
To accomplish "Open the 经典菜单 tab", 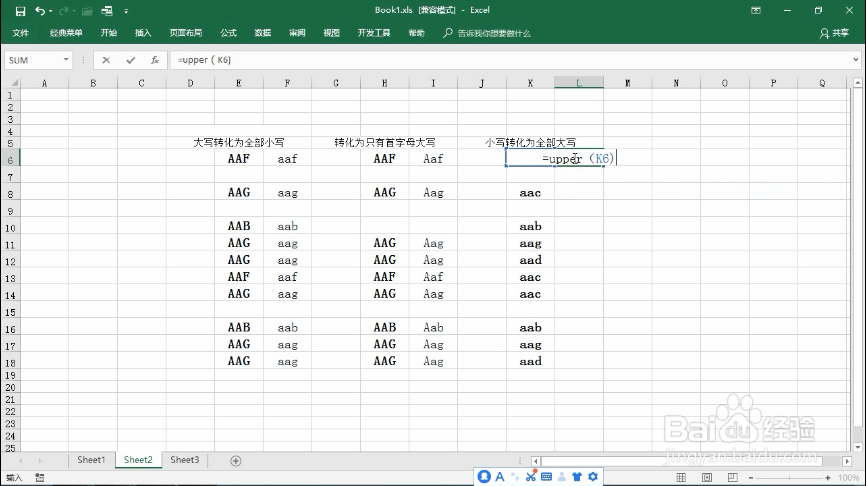I will pyautogui.click(x=66, y=33).
